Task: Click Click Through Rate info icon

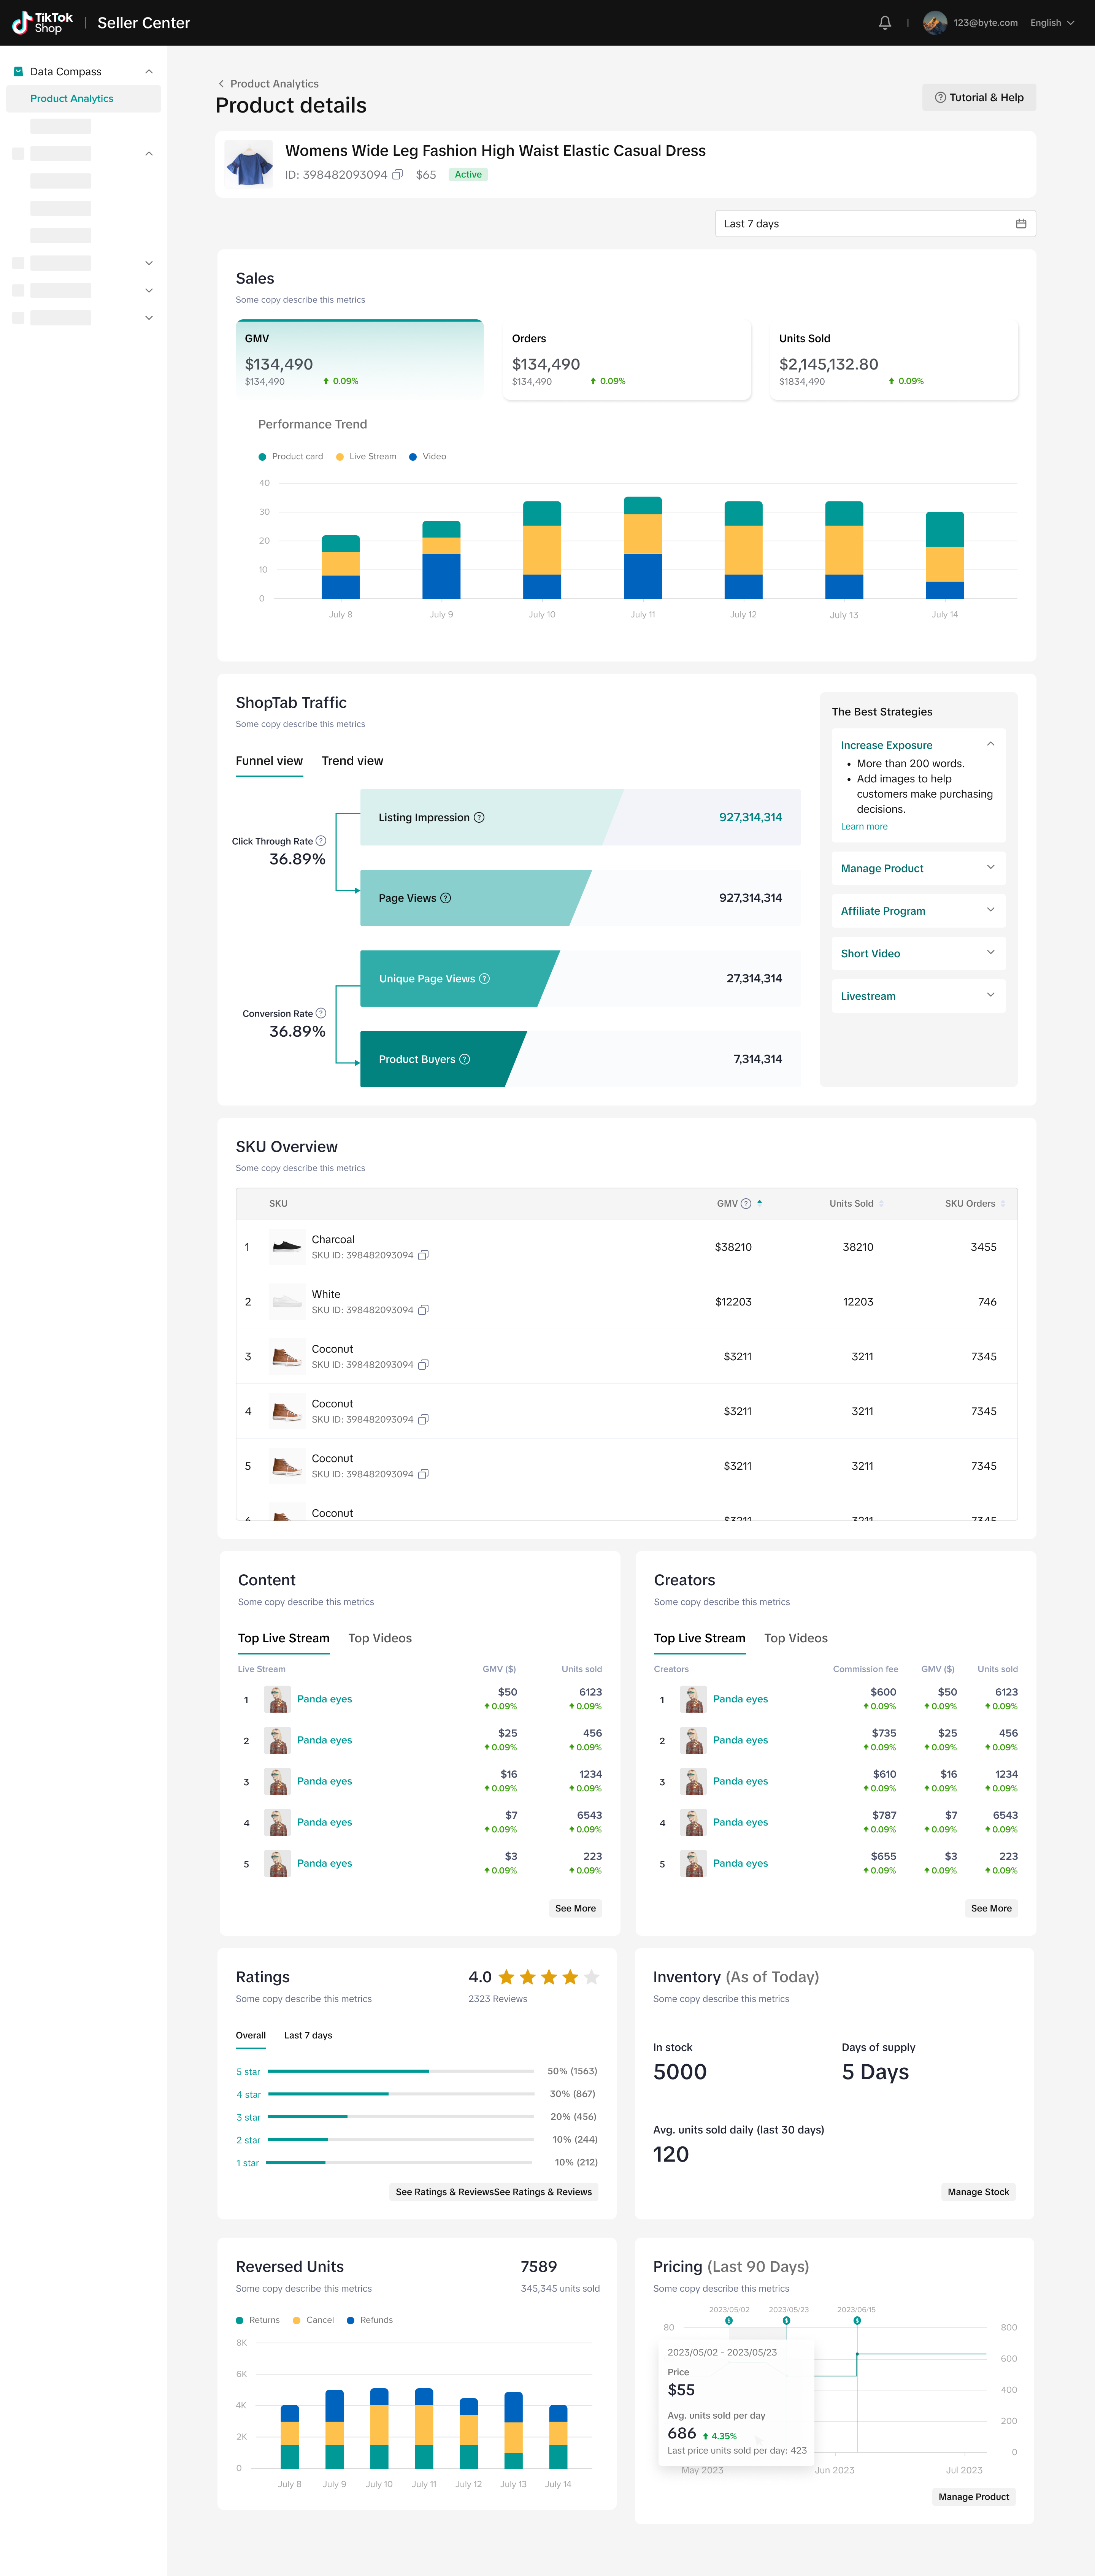Action: [321, 841]
